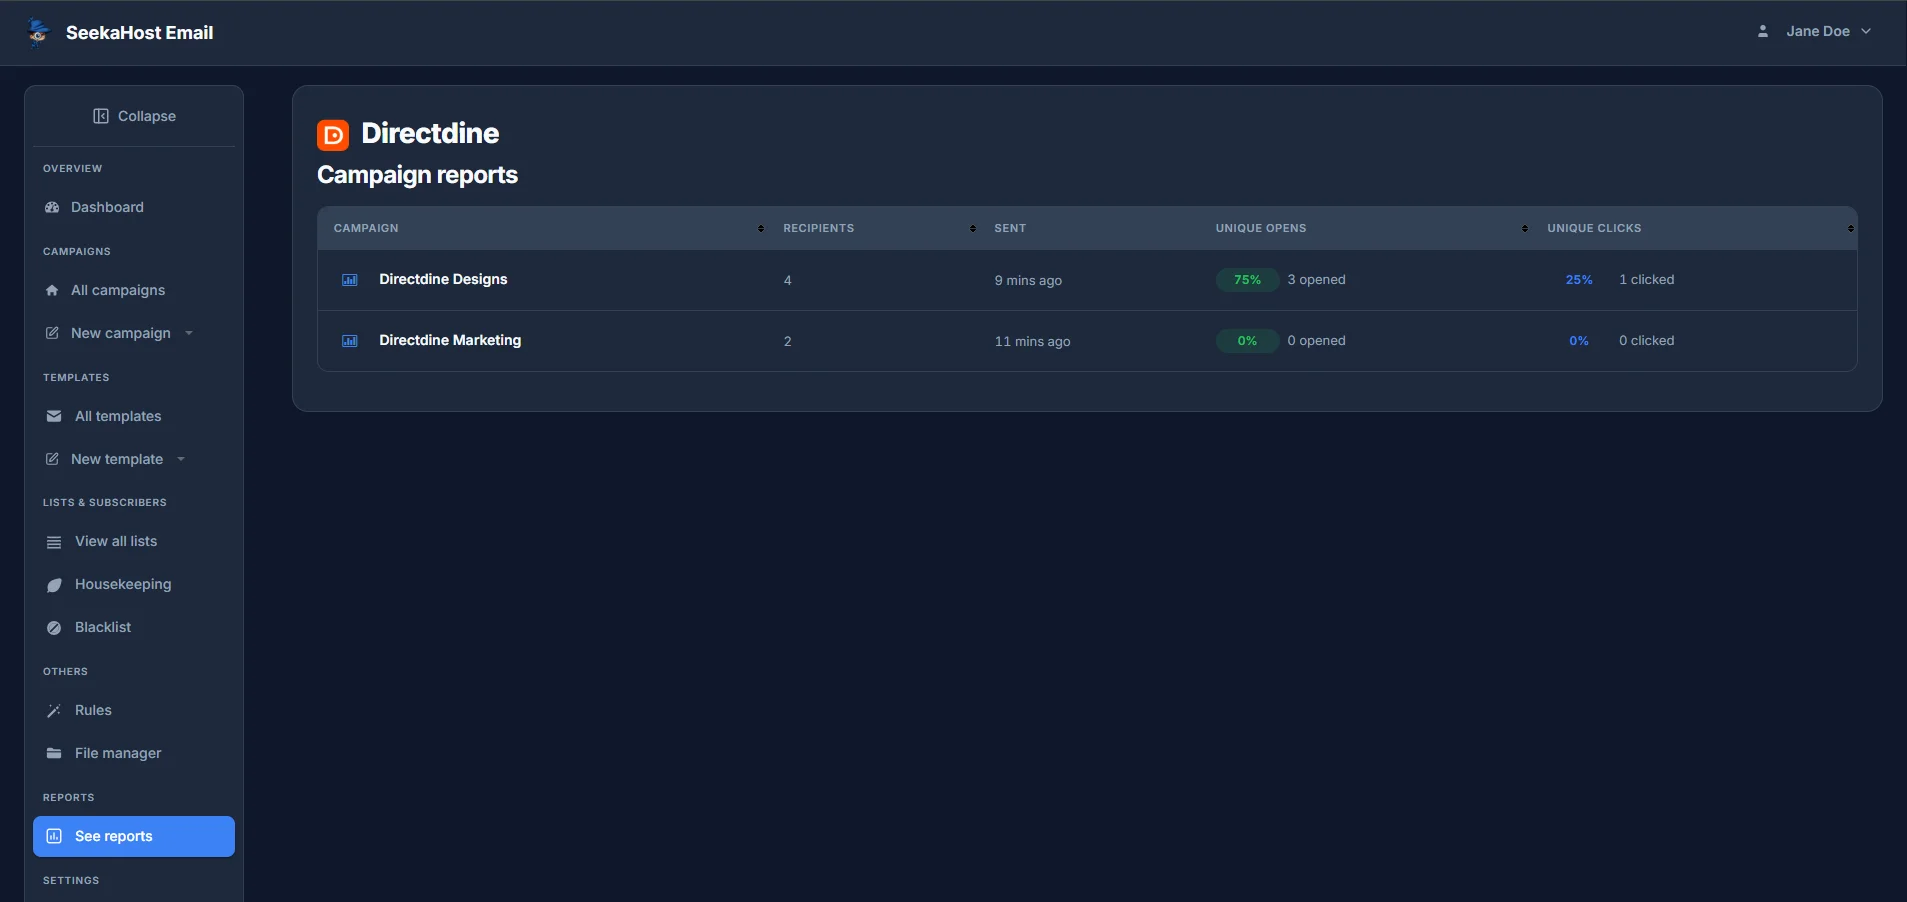Click the New campaign edit icon
The image size is (1907, 902).
point(52,333)
